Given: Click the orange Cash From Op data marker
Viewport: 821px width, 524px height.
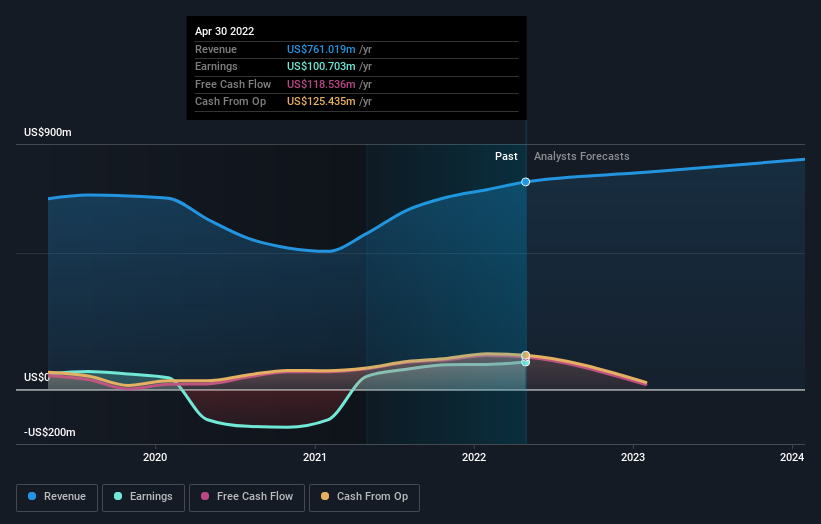Looking at the screenshot, I should click(x=525, y=355).
